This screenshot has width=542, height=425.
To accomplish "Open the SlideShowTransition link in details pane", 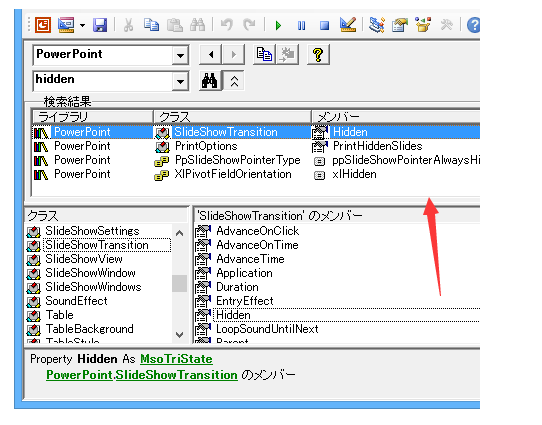I will pos(176,375).
